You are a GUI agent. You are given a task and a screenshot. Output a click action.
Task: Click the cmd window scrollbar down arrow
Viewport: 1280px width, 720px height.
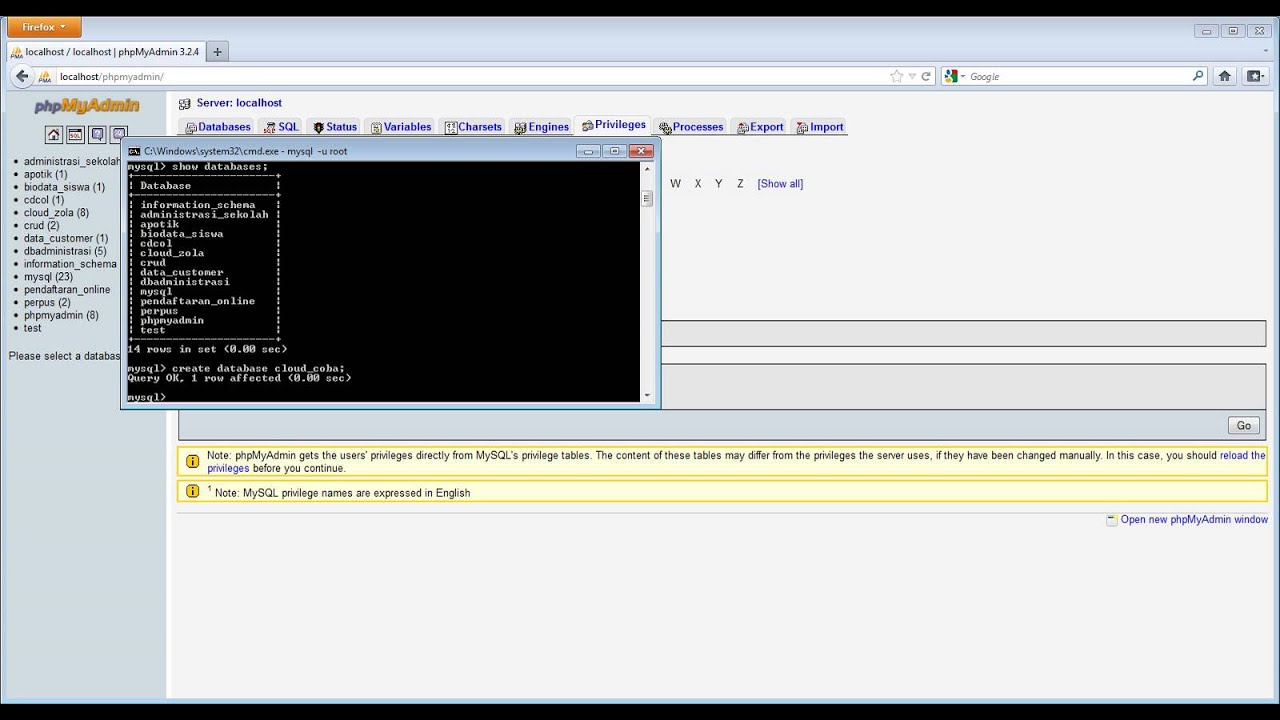tap(647, 395)
